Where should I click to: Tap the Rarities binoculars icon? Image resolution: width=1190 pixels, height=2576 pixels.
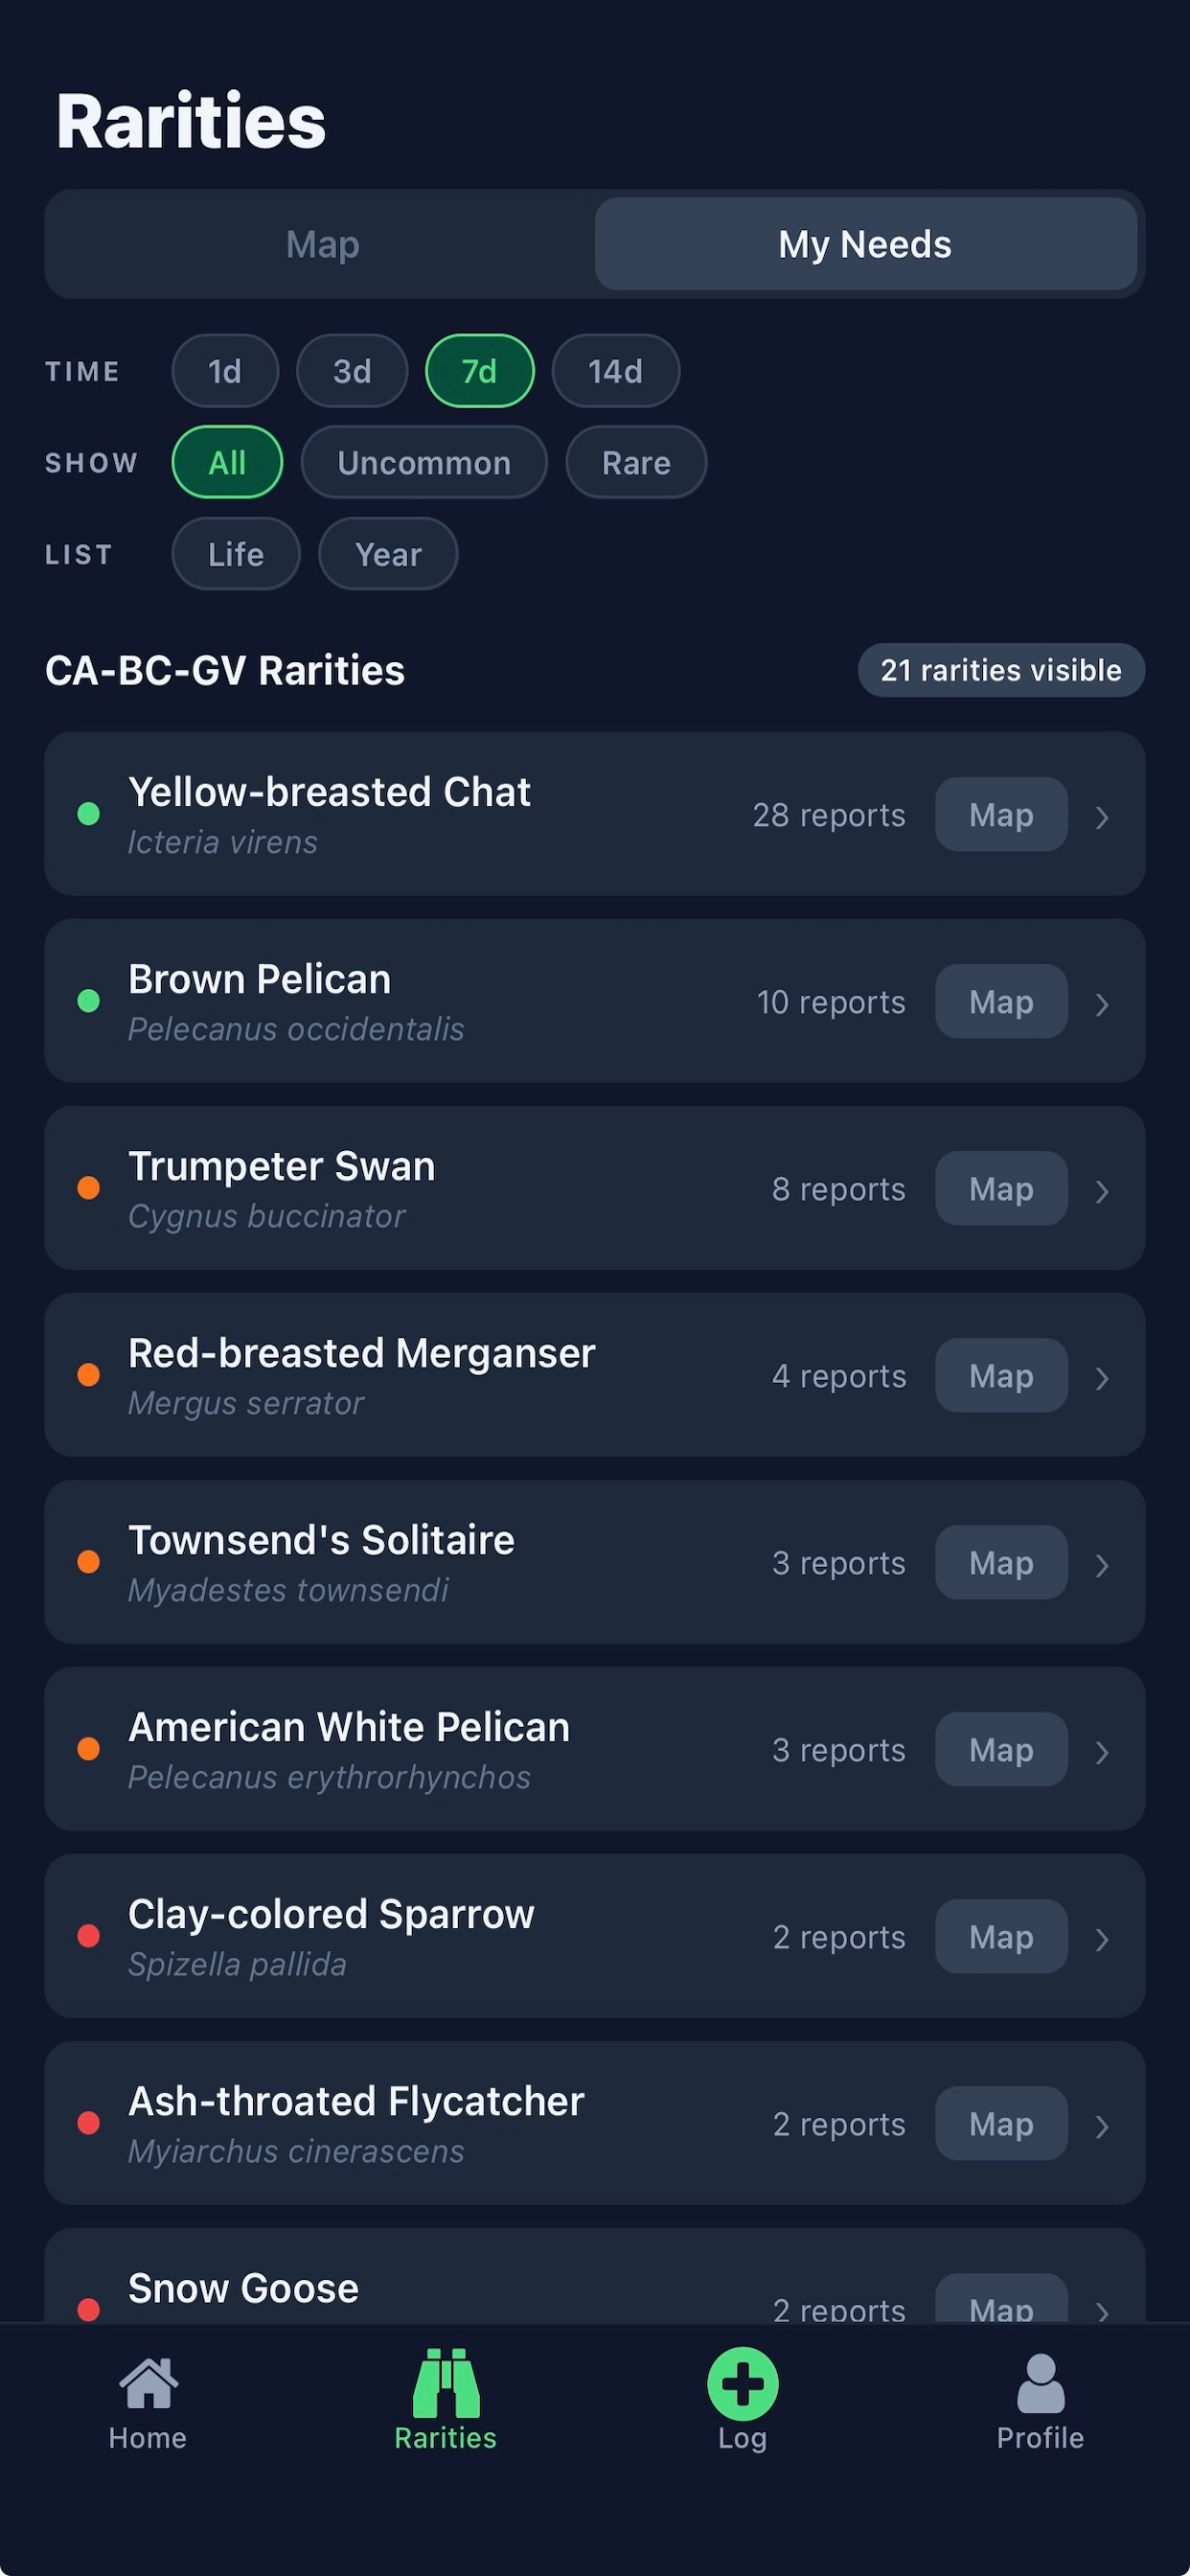click(446, 2382)
